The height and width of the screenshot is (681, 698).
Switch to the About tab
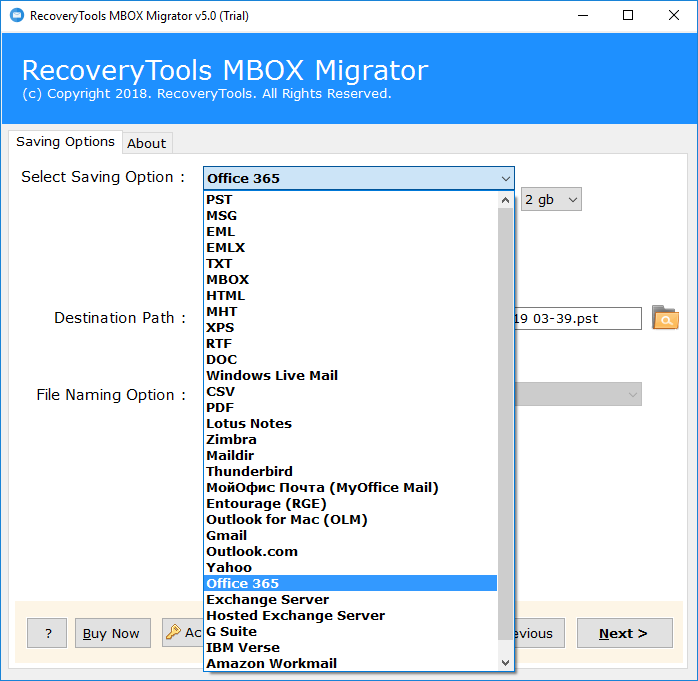tap(146, 143)
